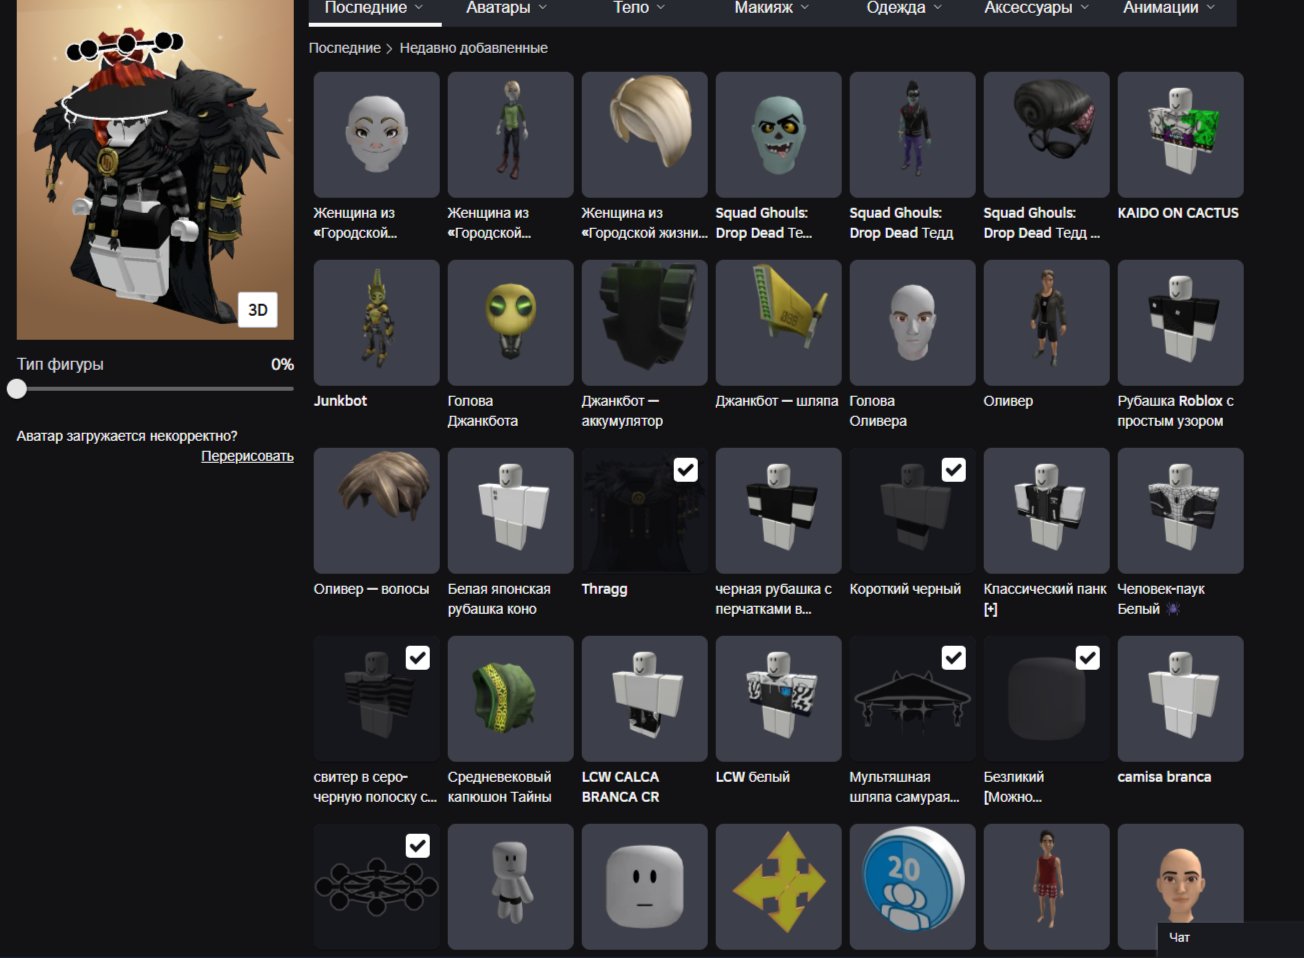Expand the Аксессуары menu
The height and width of the screenshot is (958, 1304).
(1037, 8)
